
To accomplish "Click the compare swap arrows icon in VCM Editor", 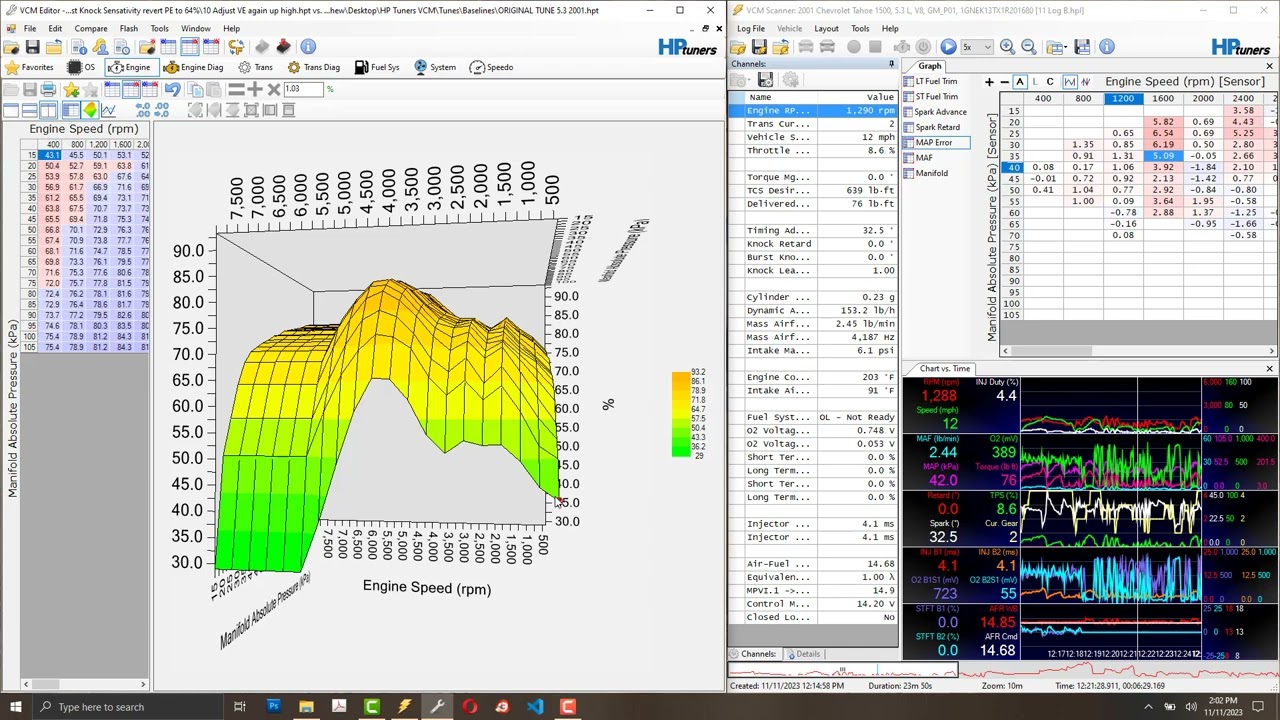I will tap(236, 47).
